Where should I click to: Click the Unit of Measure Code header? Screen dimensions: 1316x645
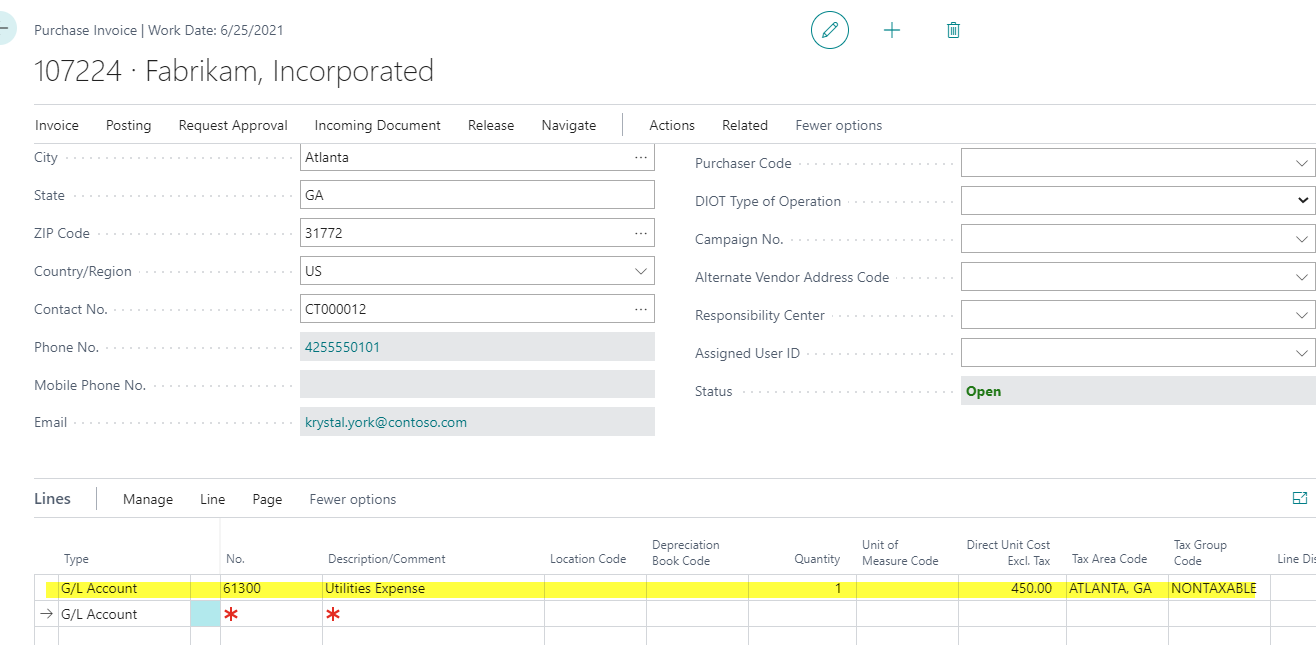tap(900, 553)
